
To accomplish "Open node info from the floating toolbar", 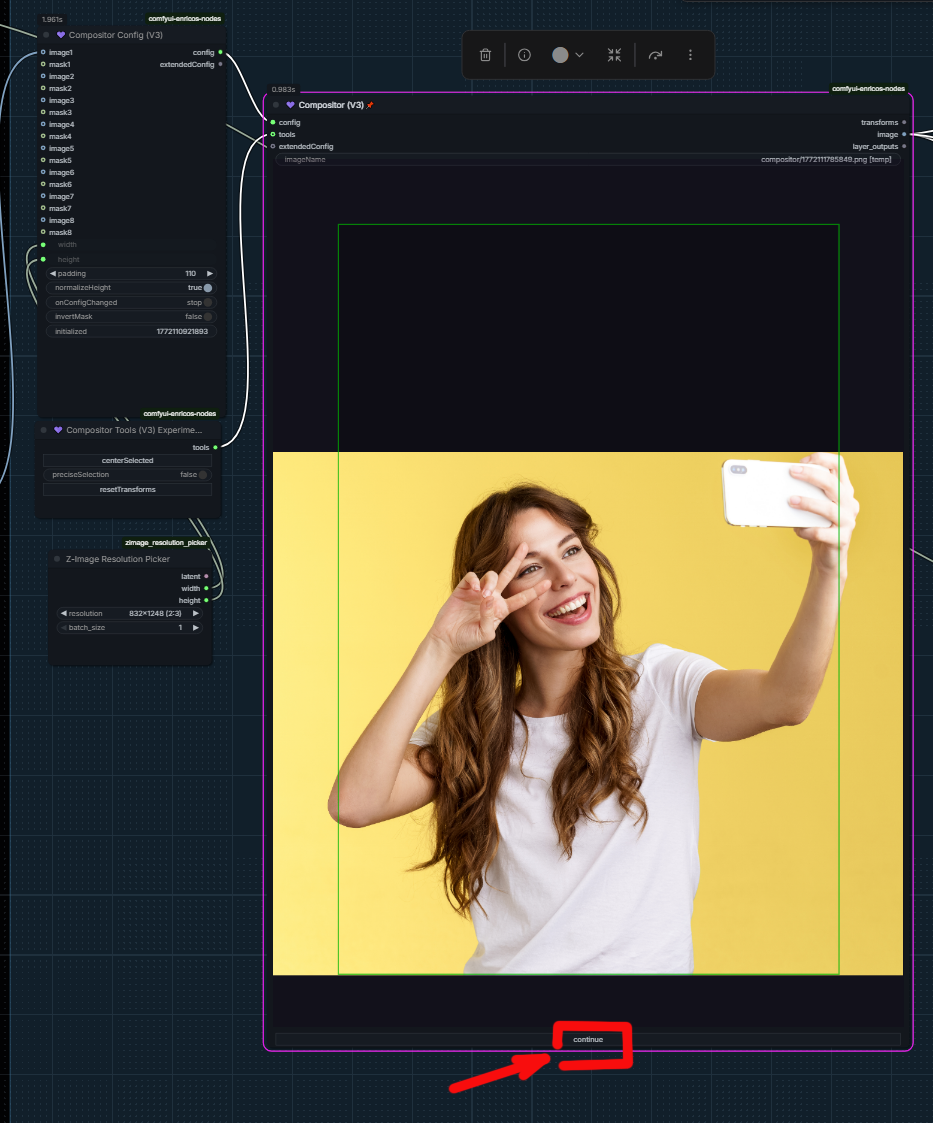I will click(524, 55).
